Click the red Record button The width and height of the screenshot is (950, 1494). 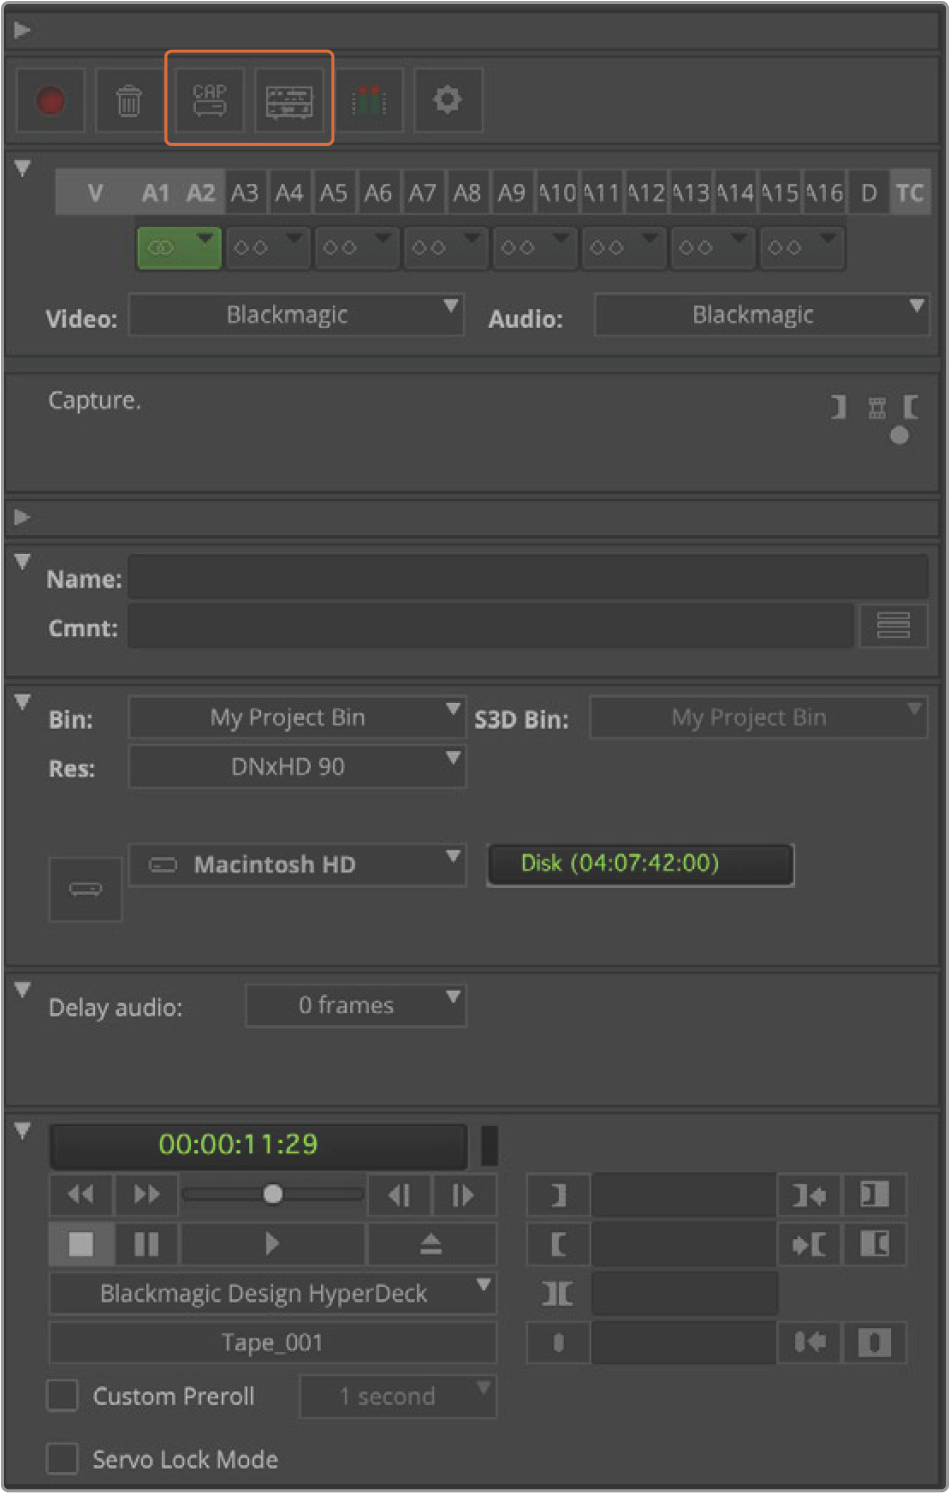(51, 101)
